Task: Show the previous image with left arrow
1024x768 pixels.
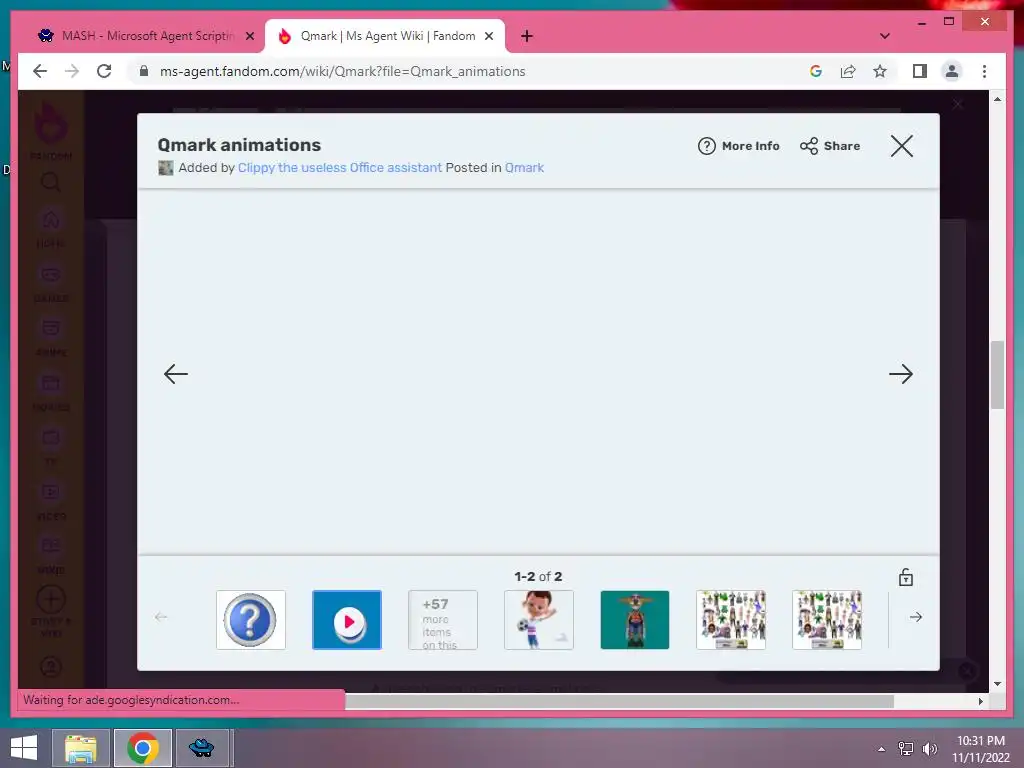Action: [x=176, y=374]
